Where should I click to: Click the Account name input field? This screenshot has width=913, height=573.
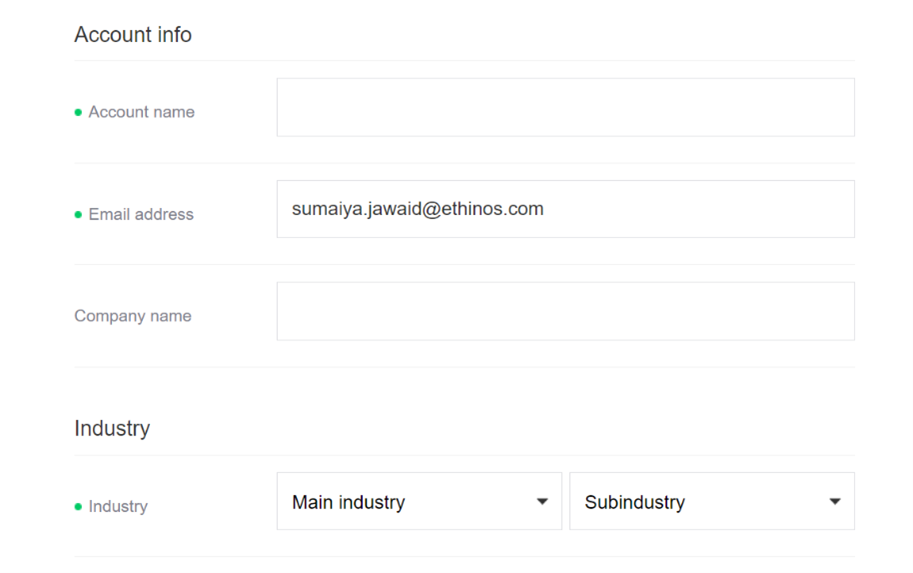pos(565,107)
